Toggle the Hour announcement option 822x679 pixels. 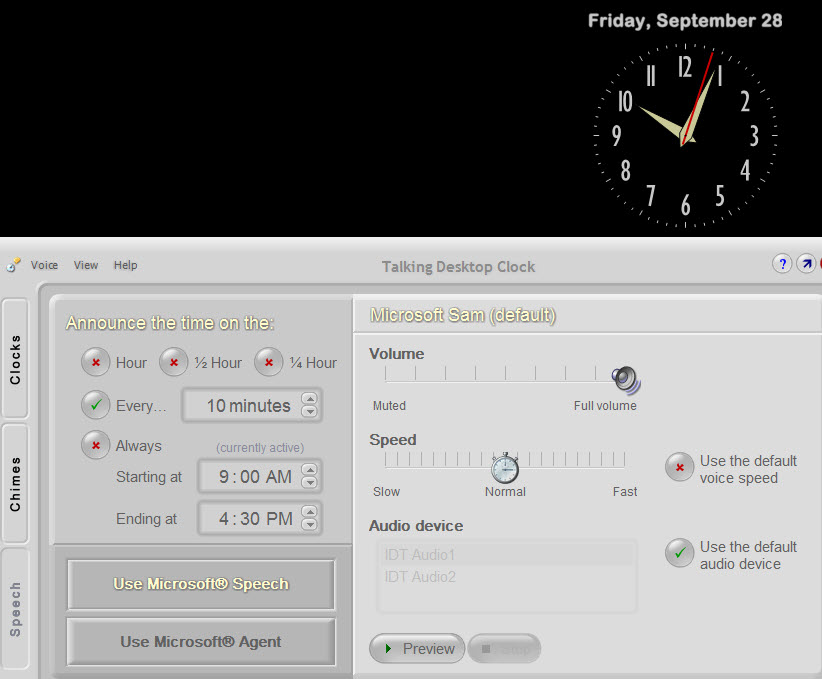point(95,362)
